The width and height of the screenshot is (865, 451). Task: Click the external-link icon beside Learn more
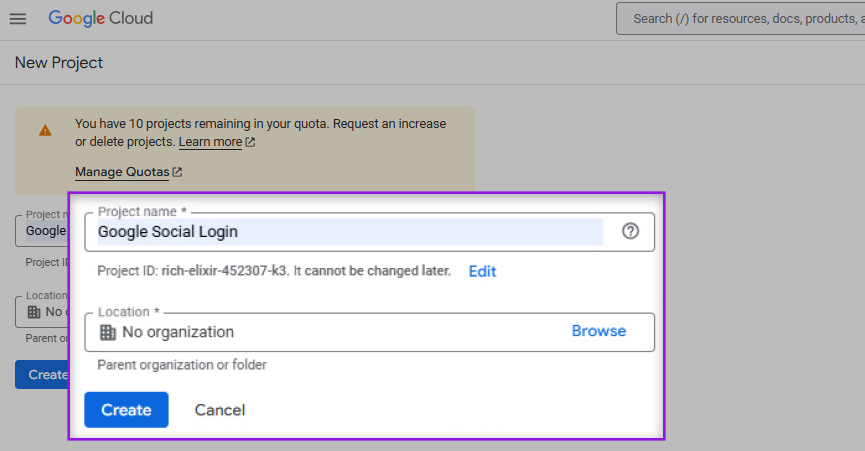pyautogui.click(x=250, y=142)
